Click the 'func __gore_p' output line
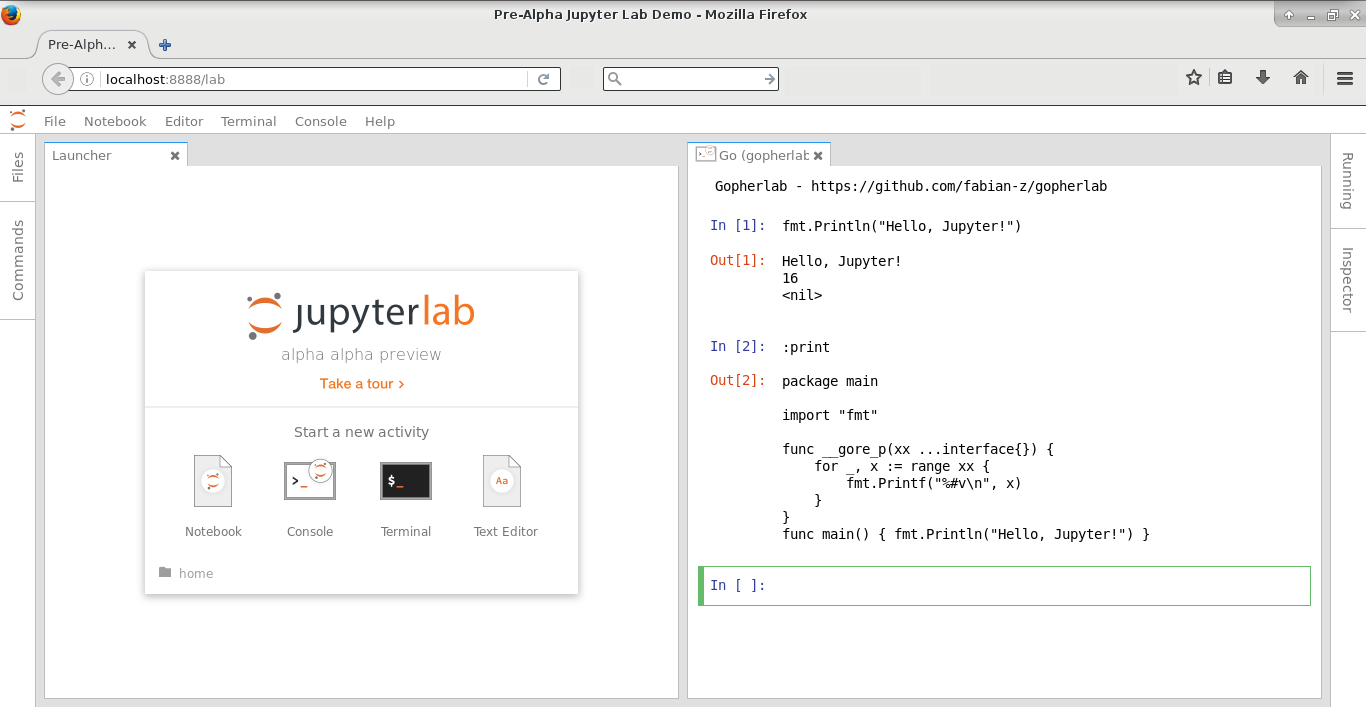Image resolution: width=1366 pixels, height=707 pixels. click(x=918, y=449)
